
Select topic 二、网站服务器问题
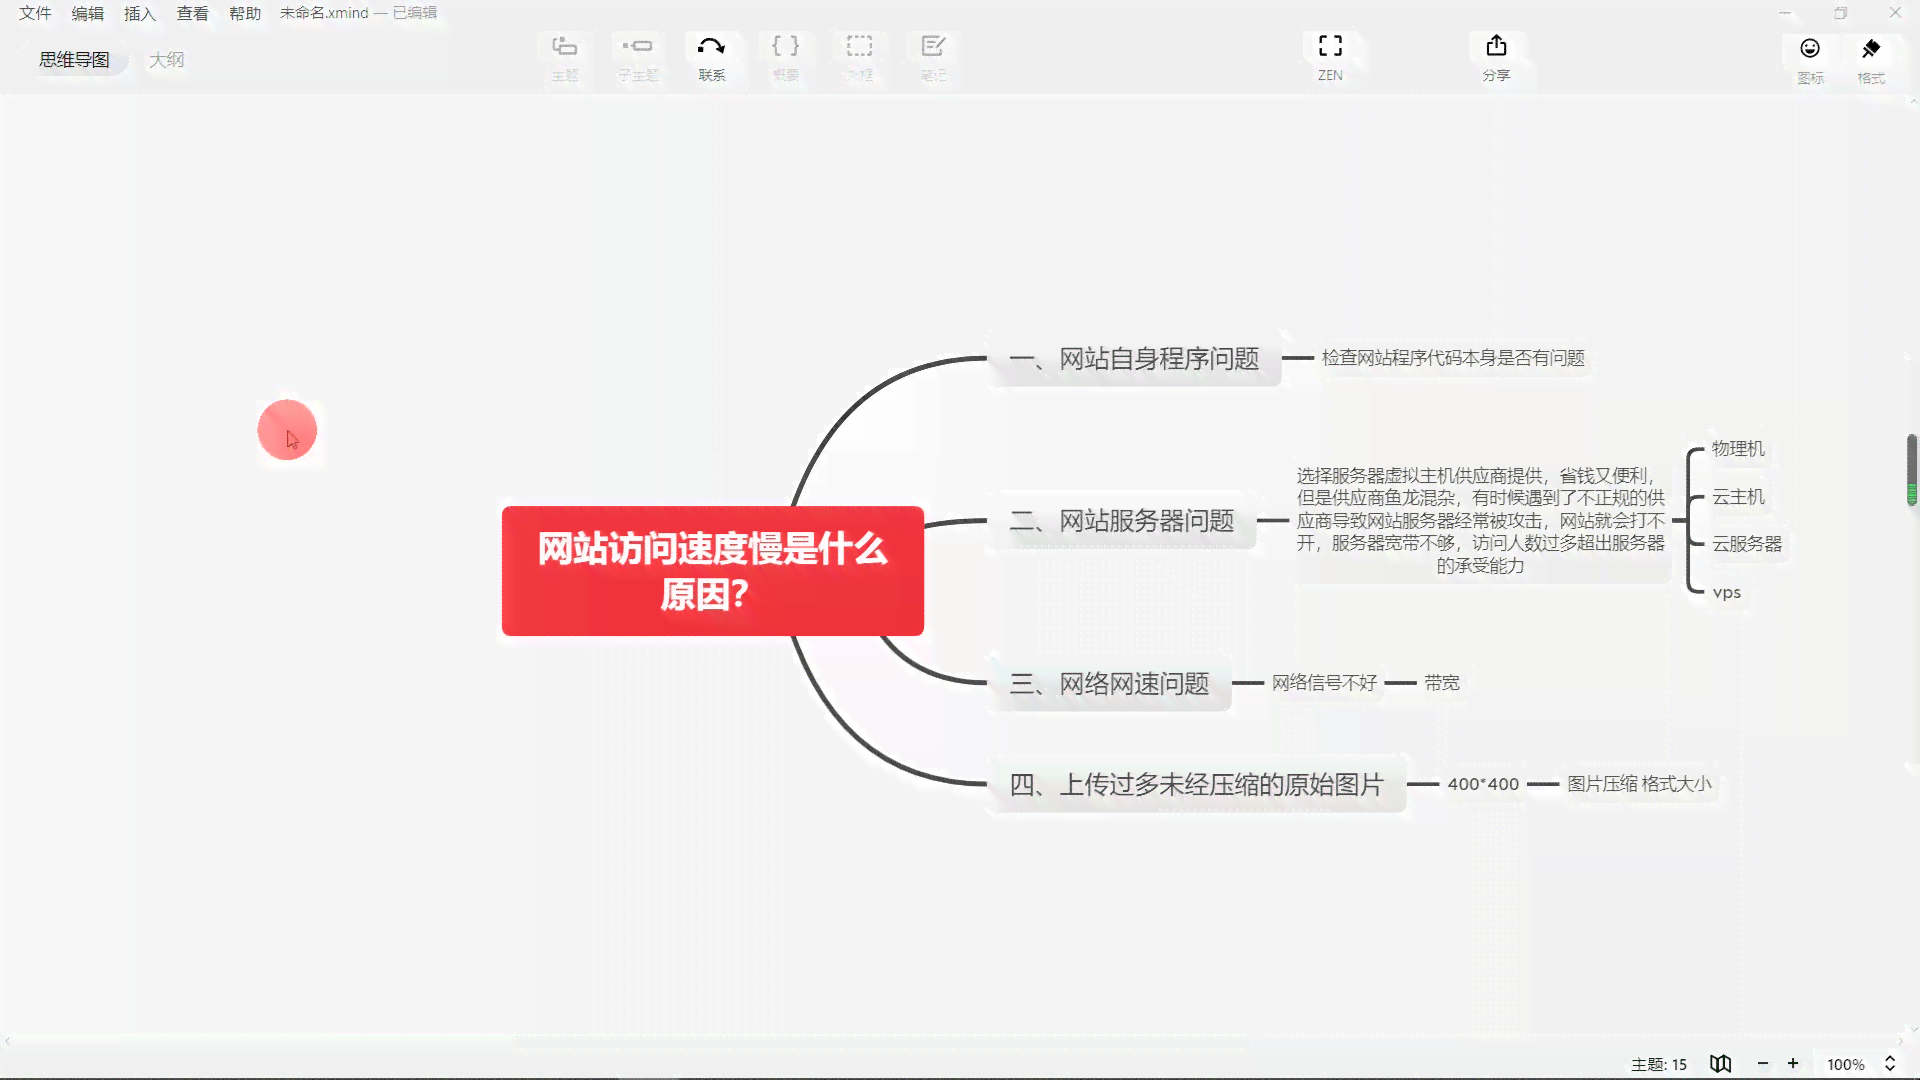(x=1121, y=520)
